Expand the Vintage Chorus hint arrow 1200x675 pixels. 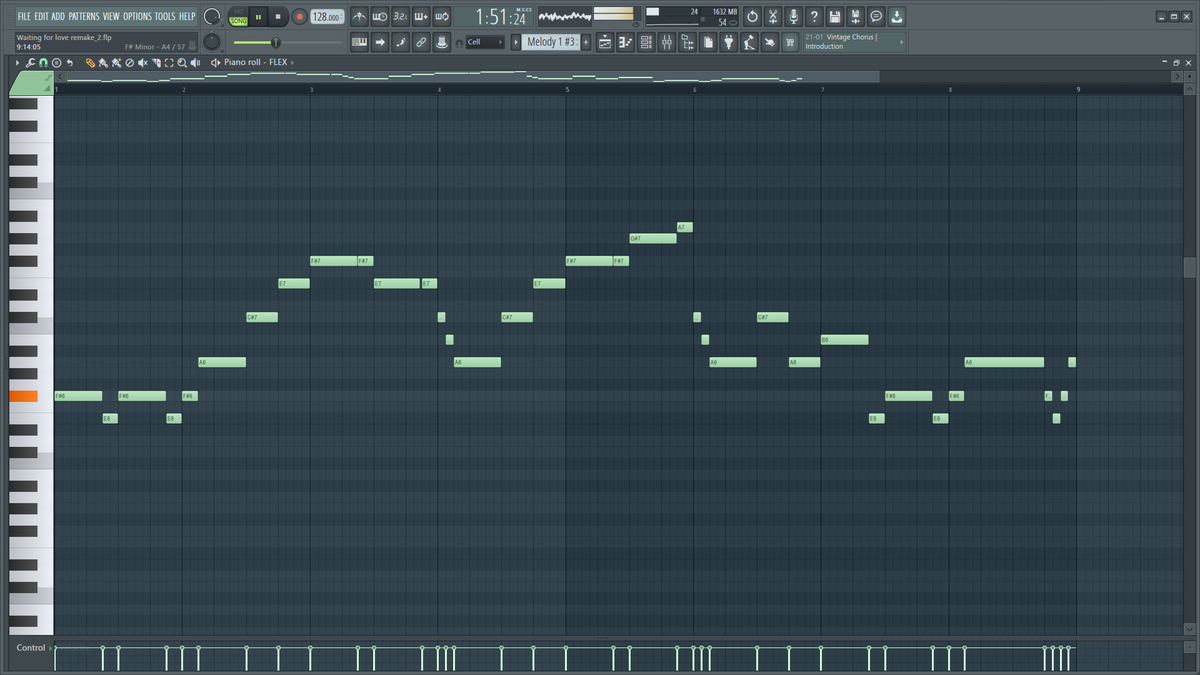902,42
